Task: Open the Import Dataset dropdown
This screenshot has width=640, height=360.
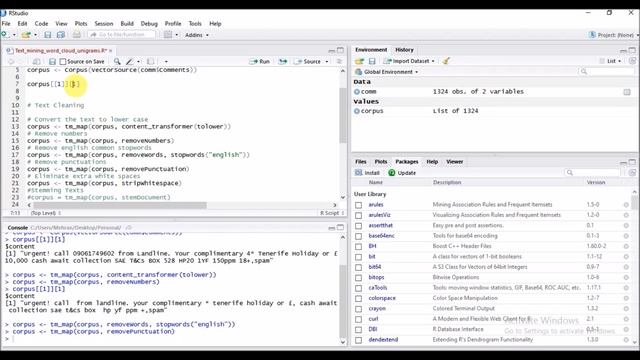Action: (x=409, y=61)
